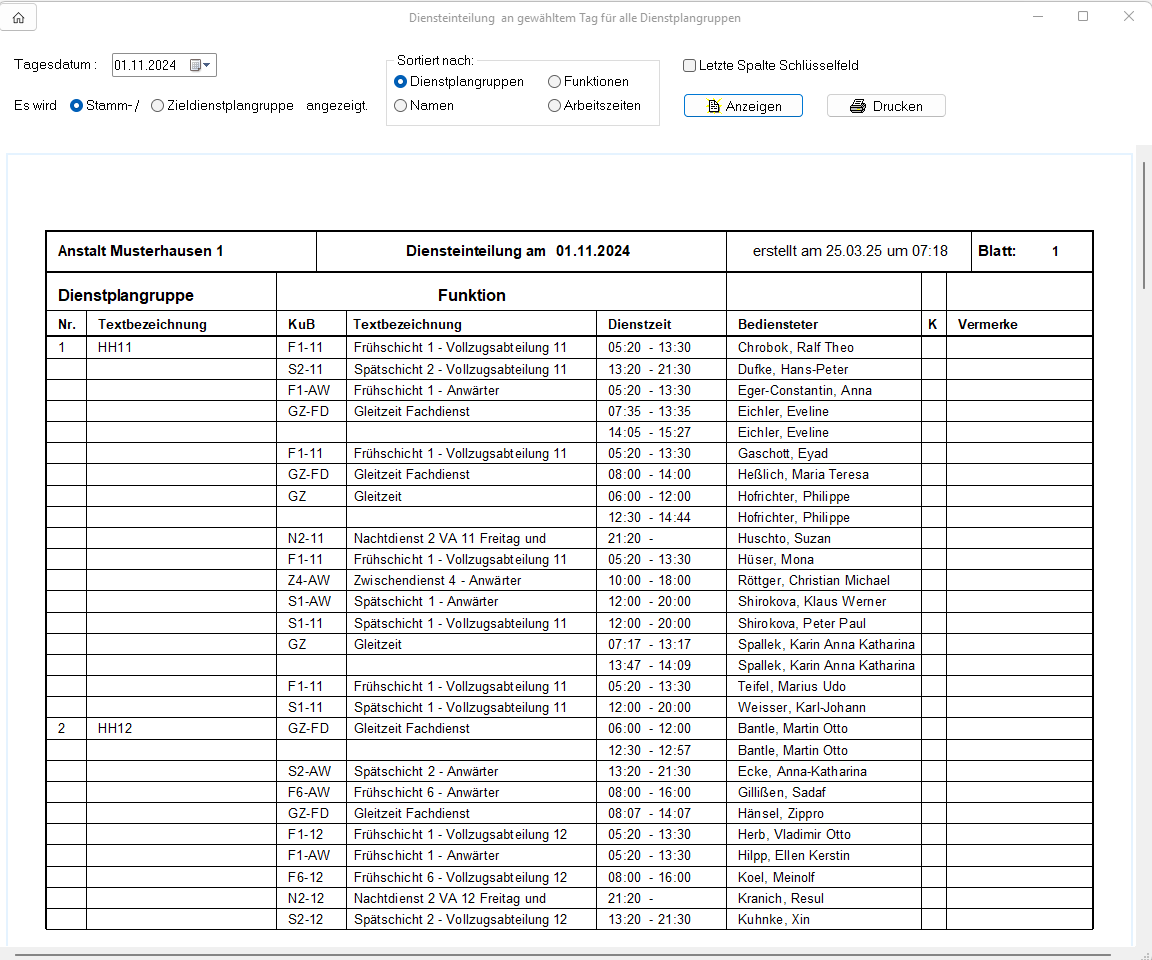Viewport: 1152px width, 960px height.
Task: Sort by Dienstplangruppen
Action: point(401,82)
